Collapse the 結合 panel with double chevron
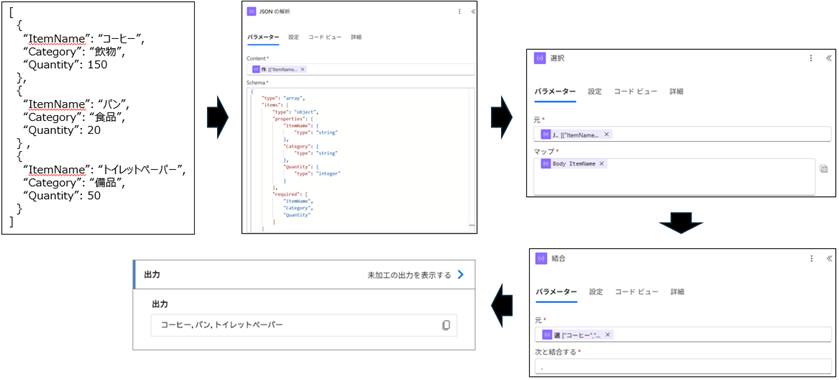The width and height of the screenshot is (839, 380). [829, 259]
